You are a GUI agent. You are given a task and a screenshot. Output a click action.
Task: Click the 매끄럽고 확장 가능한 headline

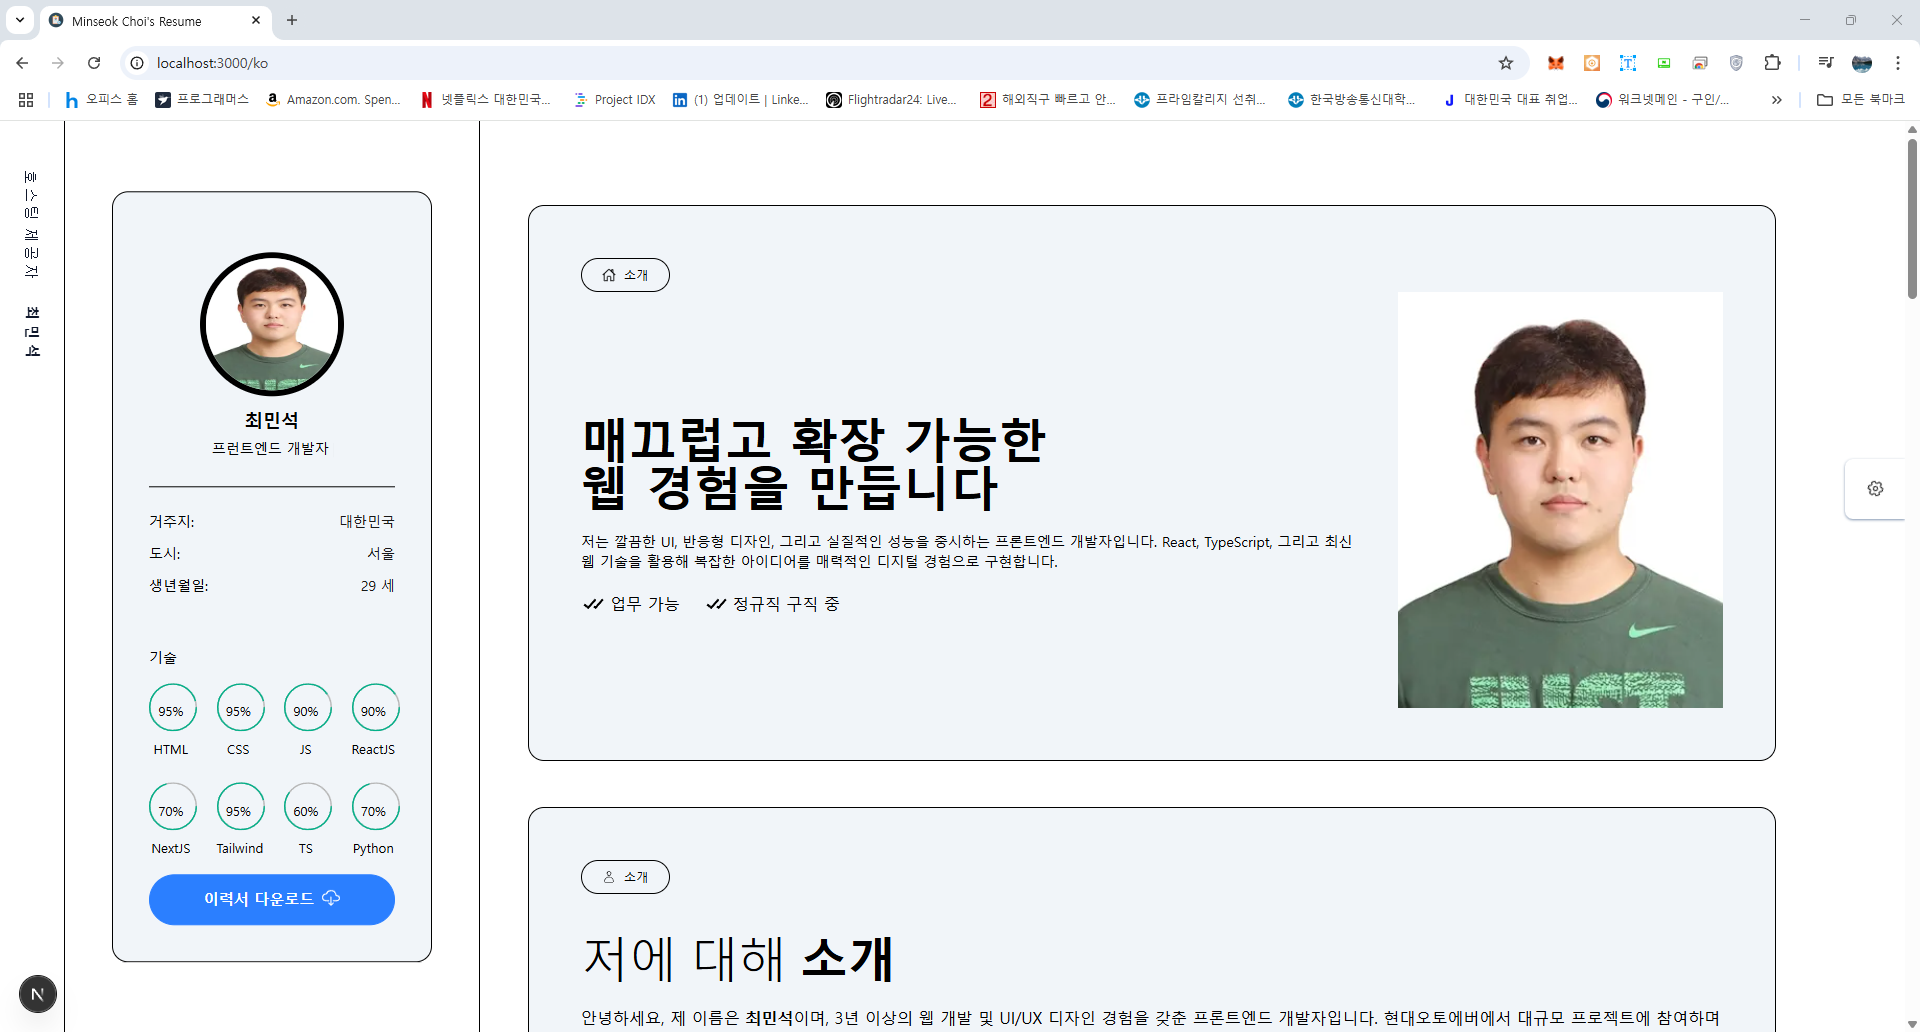pos(813,439)
